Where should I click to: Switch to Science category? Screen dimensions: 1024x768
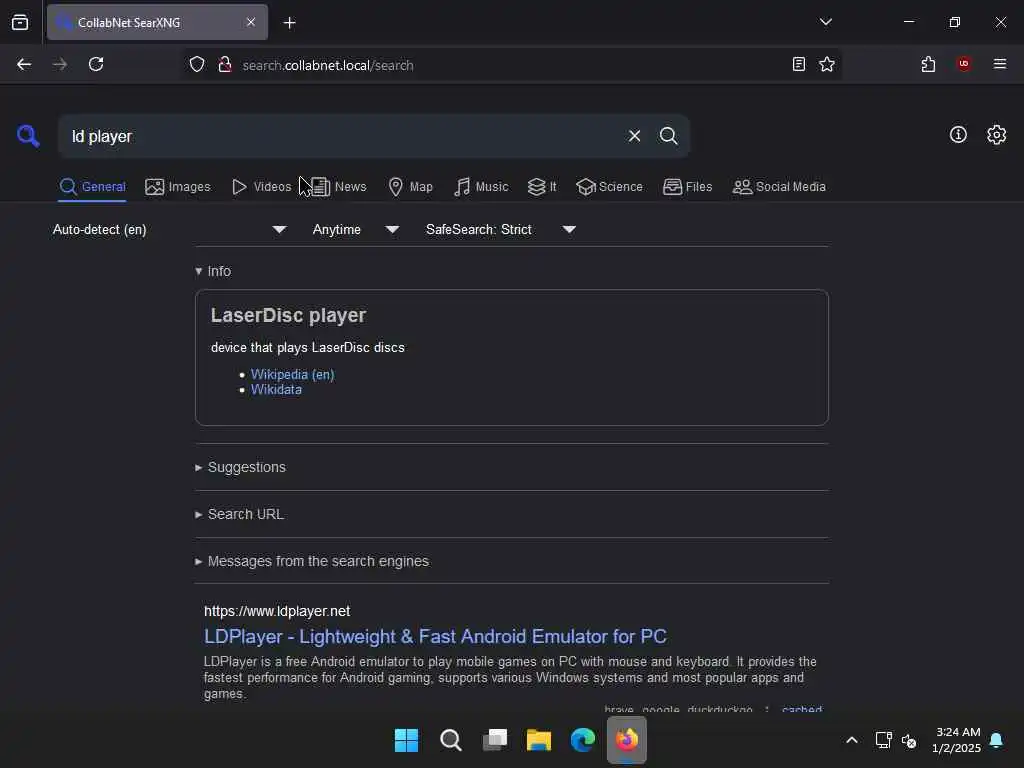click(609, 187)
